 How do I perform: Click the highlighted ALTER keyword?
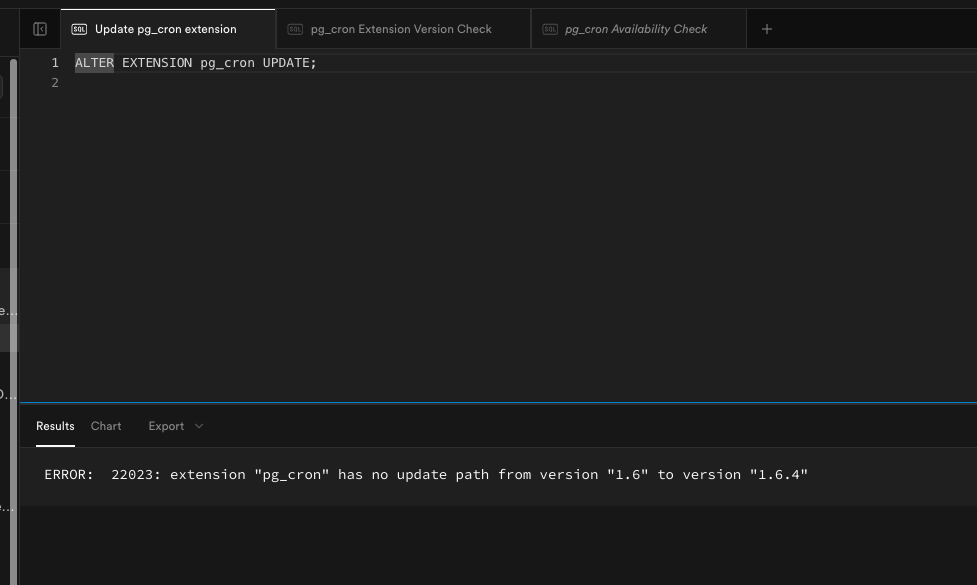(x=94, y=63)
